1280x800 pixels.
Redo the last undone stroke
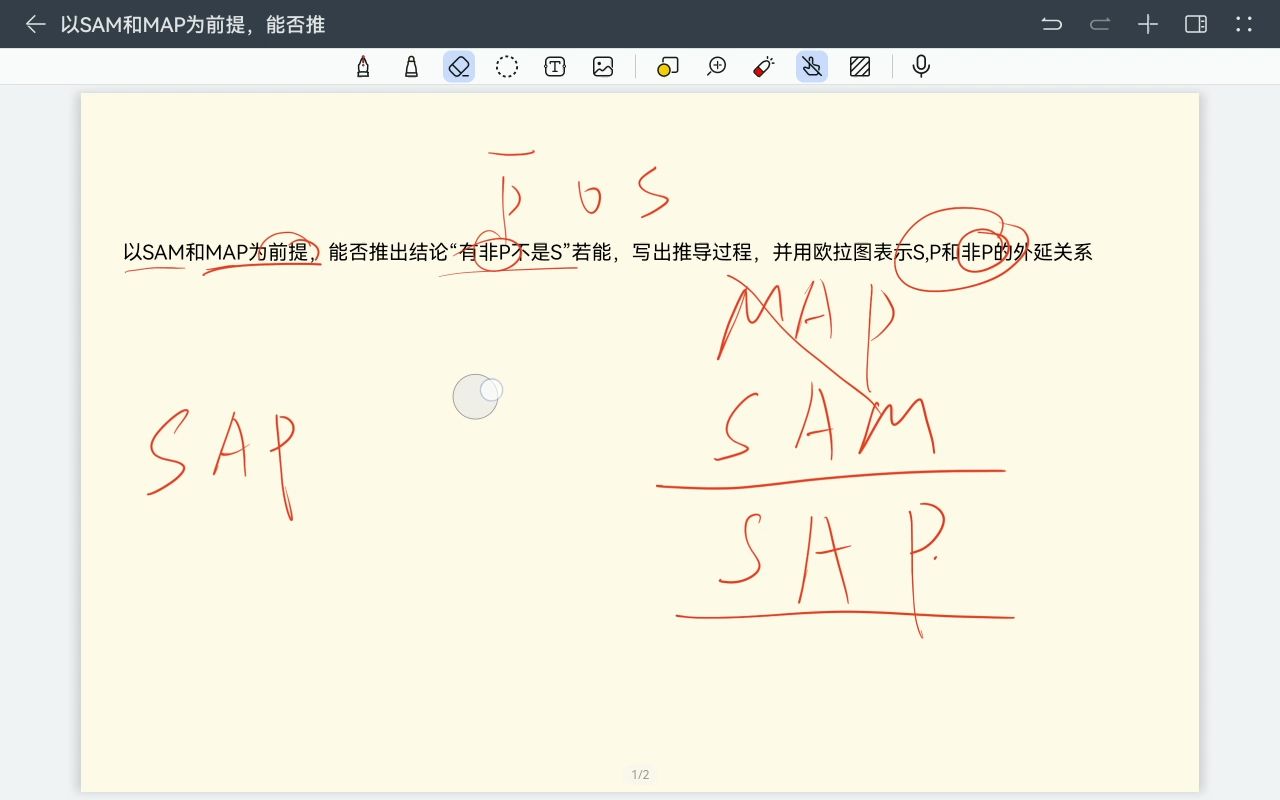[1099, 23]
